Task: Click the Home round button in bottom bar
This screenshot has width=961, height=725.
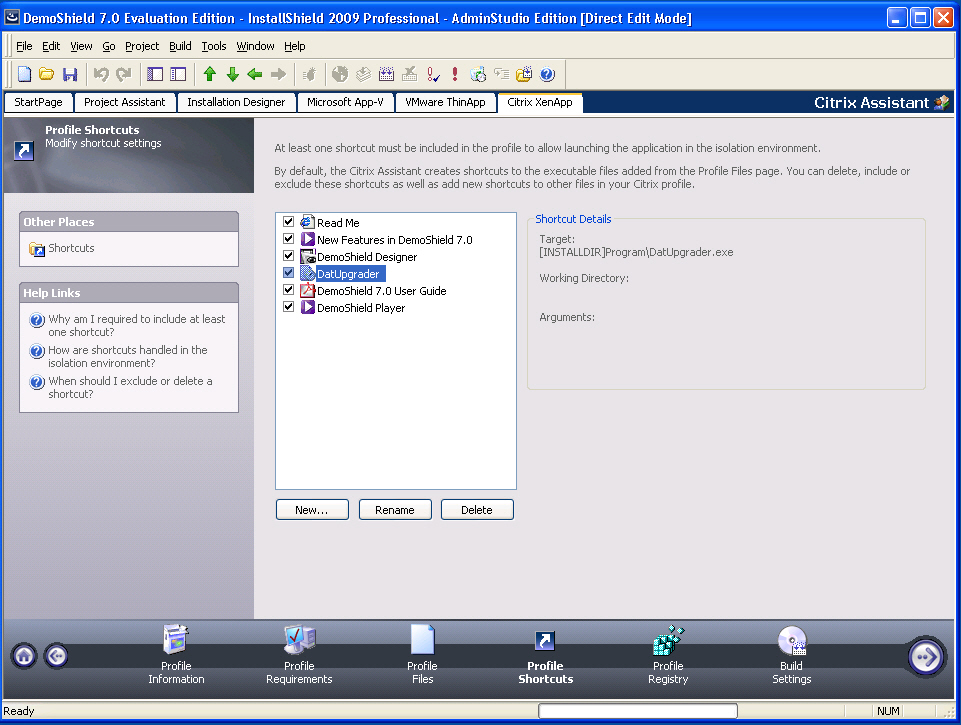Action: click(25, 656)
